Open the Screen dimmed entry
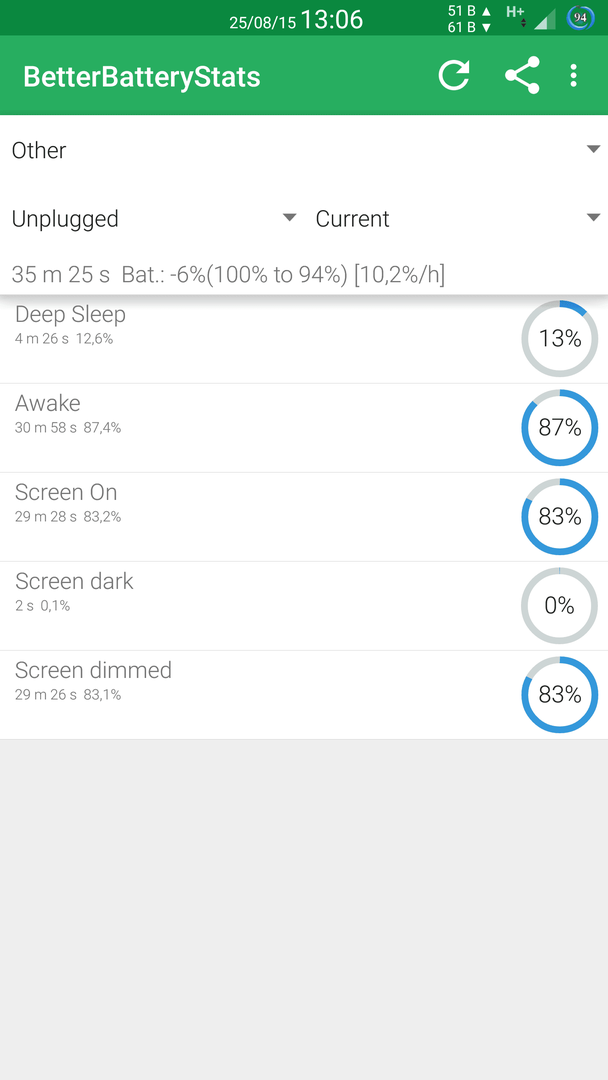608x1080 pixels. point(304,695)
